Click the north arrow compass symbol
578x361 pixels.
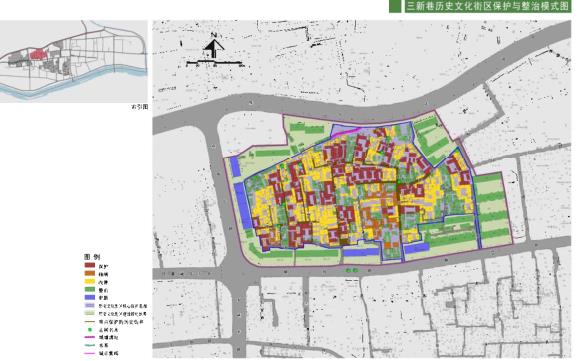click(213, 46)
